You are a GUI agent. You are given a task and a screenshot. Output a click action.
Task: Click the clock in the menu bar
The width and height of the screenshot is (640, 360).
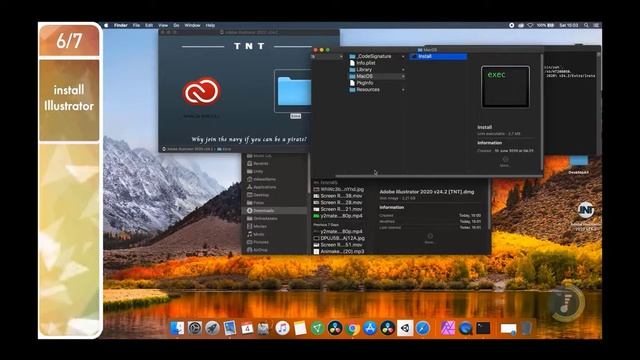(569, 25)
